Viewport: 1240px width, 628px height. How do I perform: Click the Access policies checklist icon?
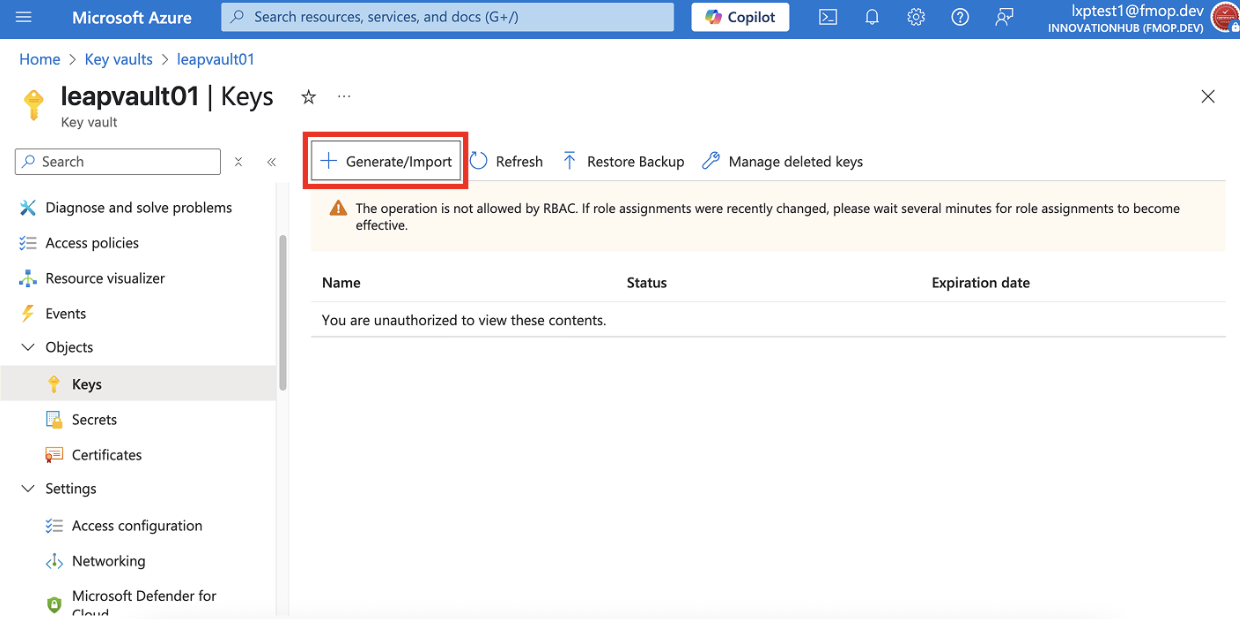point(28,243)
